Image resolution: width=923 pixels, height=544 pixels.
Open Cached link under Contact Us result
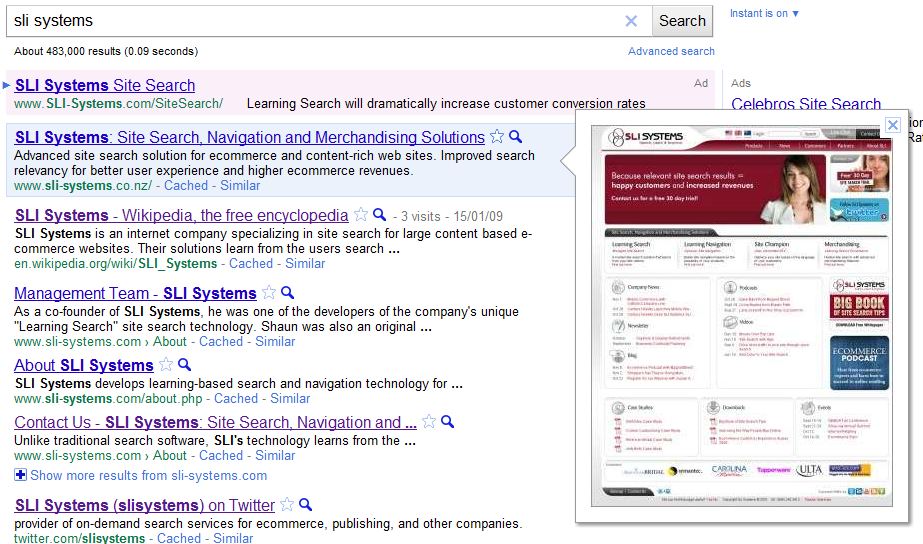[221, 456]
